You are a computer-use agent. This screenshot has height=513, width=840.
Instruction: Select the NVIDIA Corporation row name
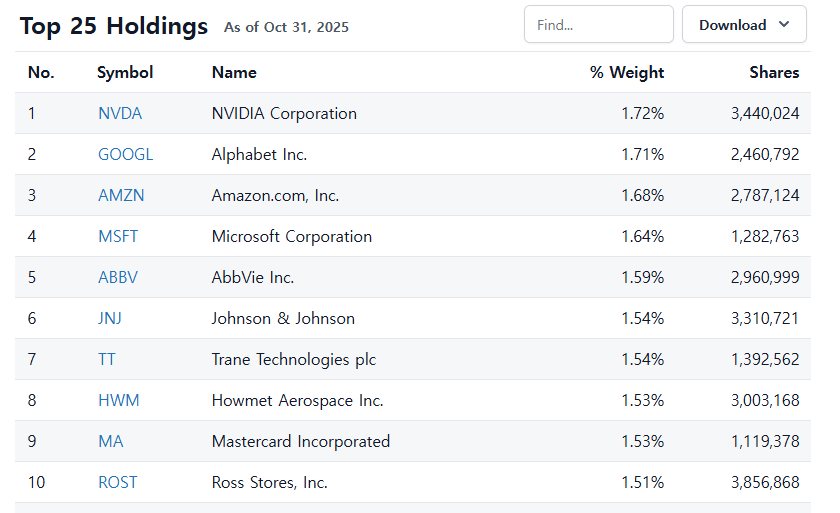[284, 114]
